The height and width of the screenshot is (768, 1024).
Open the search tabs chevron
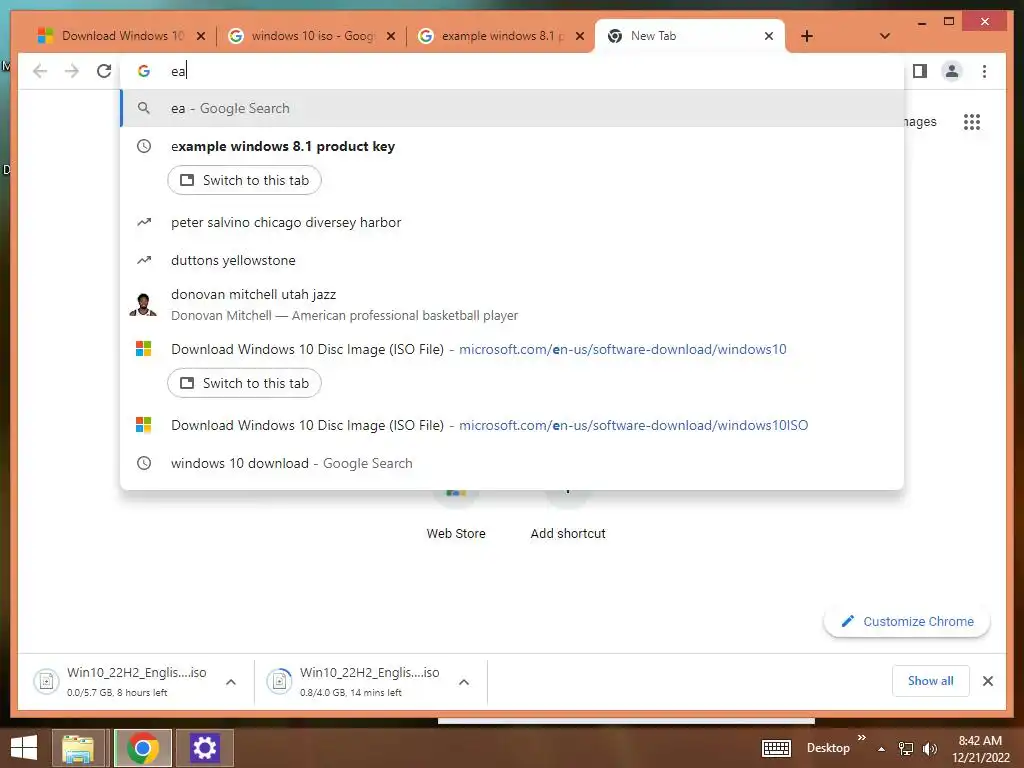tap(885, 36)
